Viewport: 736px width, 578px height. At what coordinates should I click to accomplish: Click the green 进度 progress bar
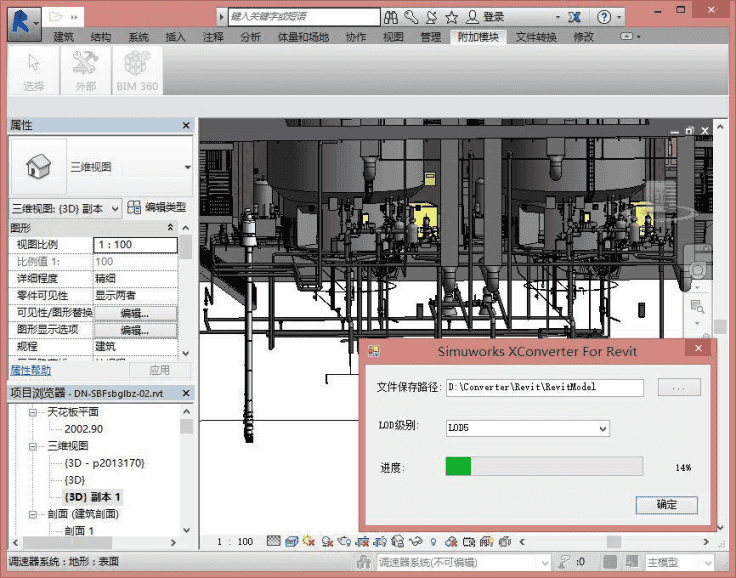[x=544, y=467]
